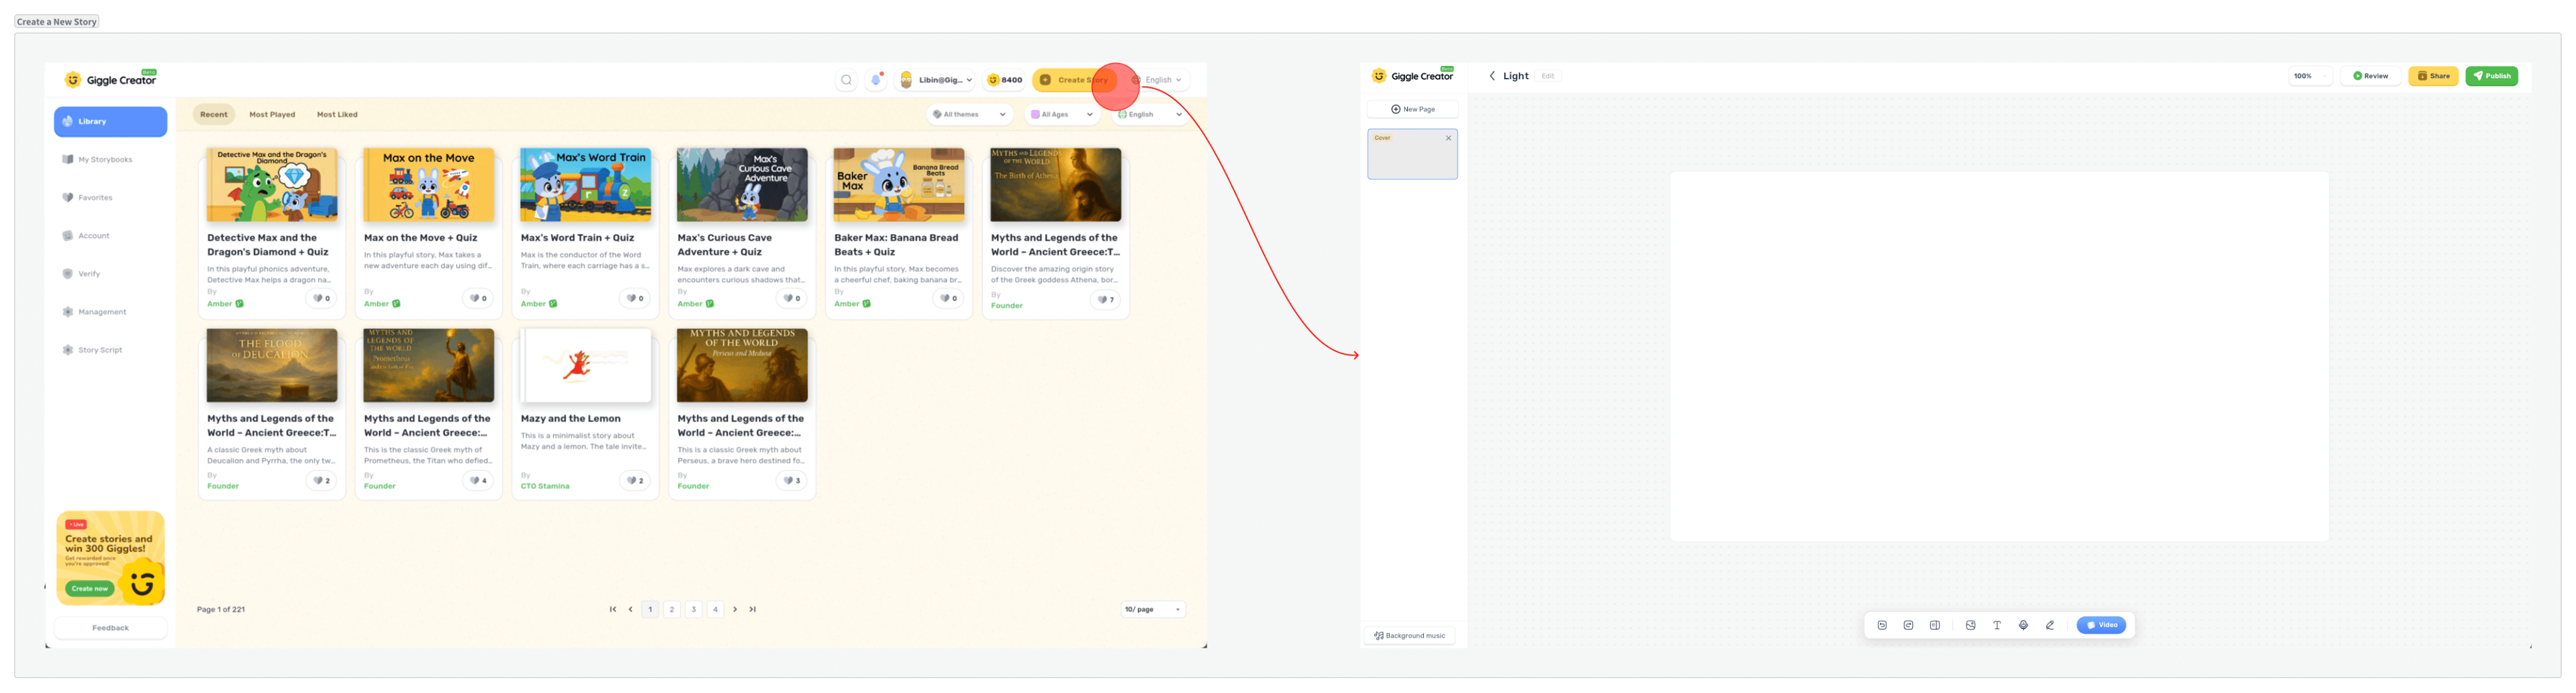Click the search magnifier icon
Viewport: 2576px width, 693px height.
(x=846, y=80)
